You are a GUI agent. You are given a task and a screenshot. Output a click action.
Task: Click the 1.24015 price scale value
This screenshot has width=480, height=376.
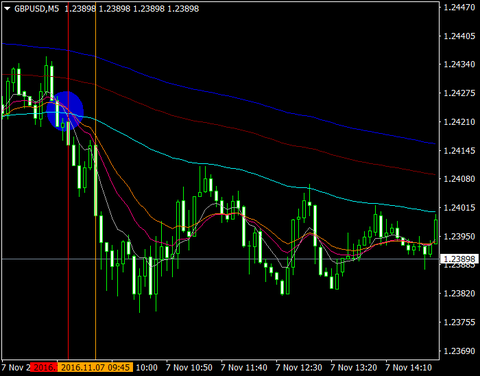tap(459, 208)
